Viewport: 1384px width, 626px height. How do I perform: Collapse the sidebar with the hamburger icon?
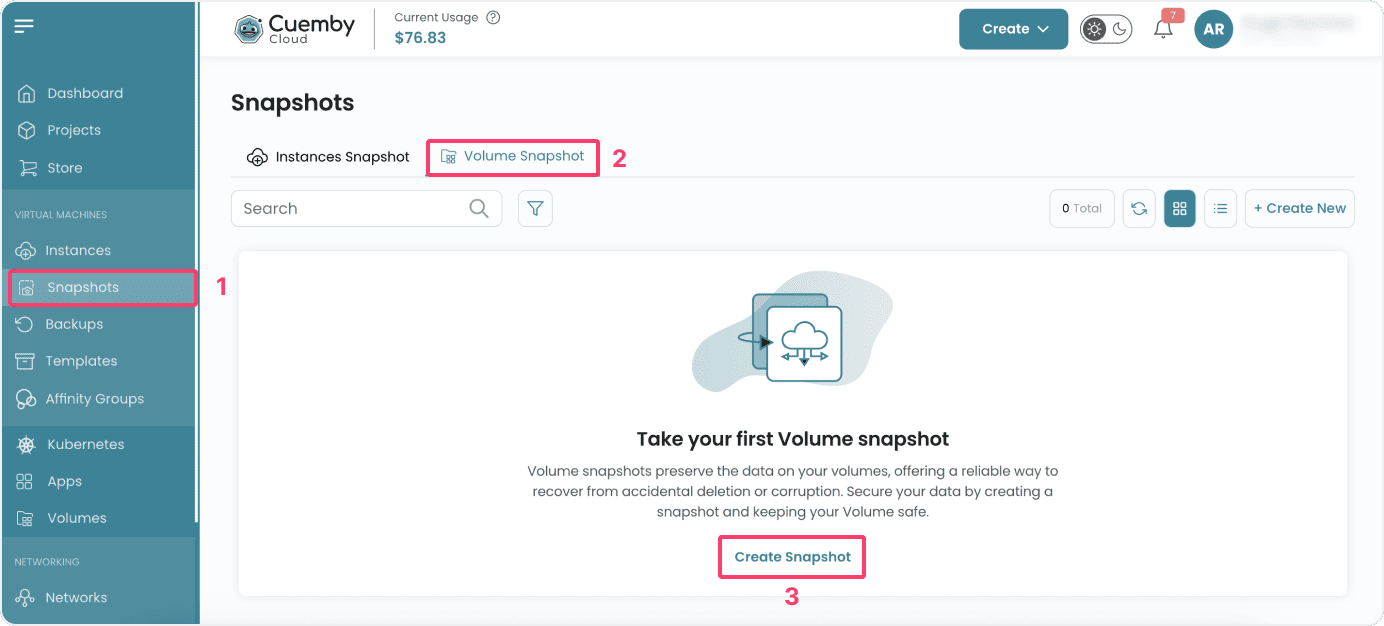coord(24,26)
